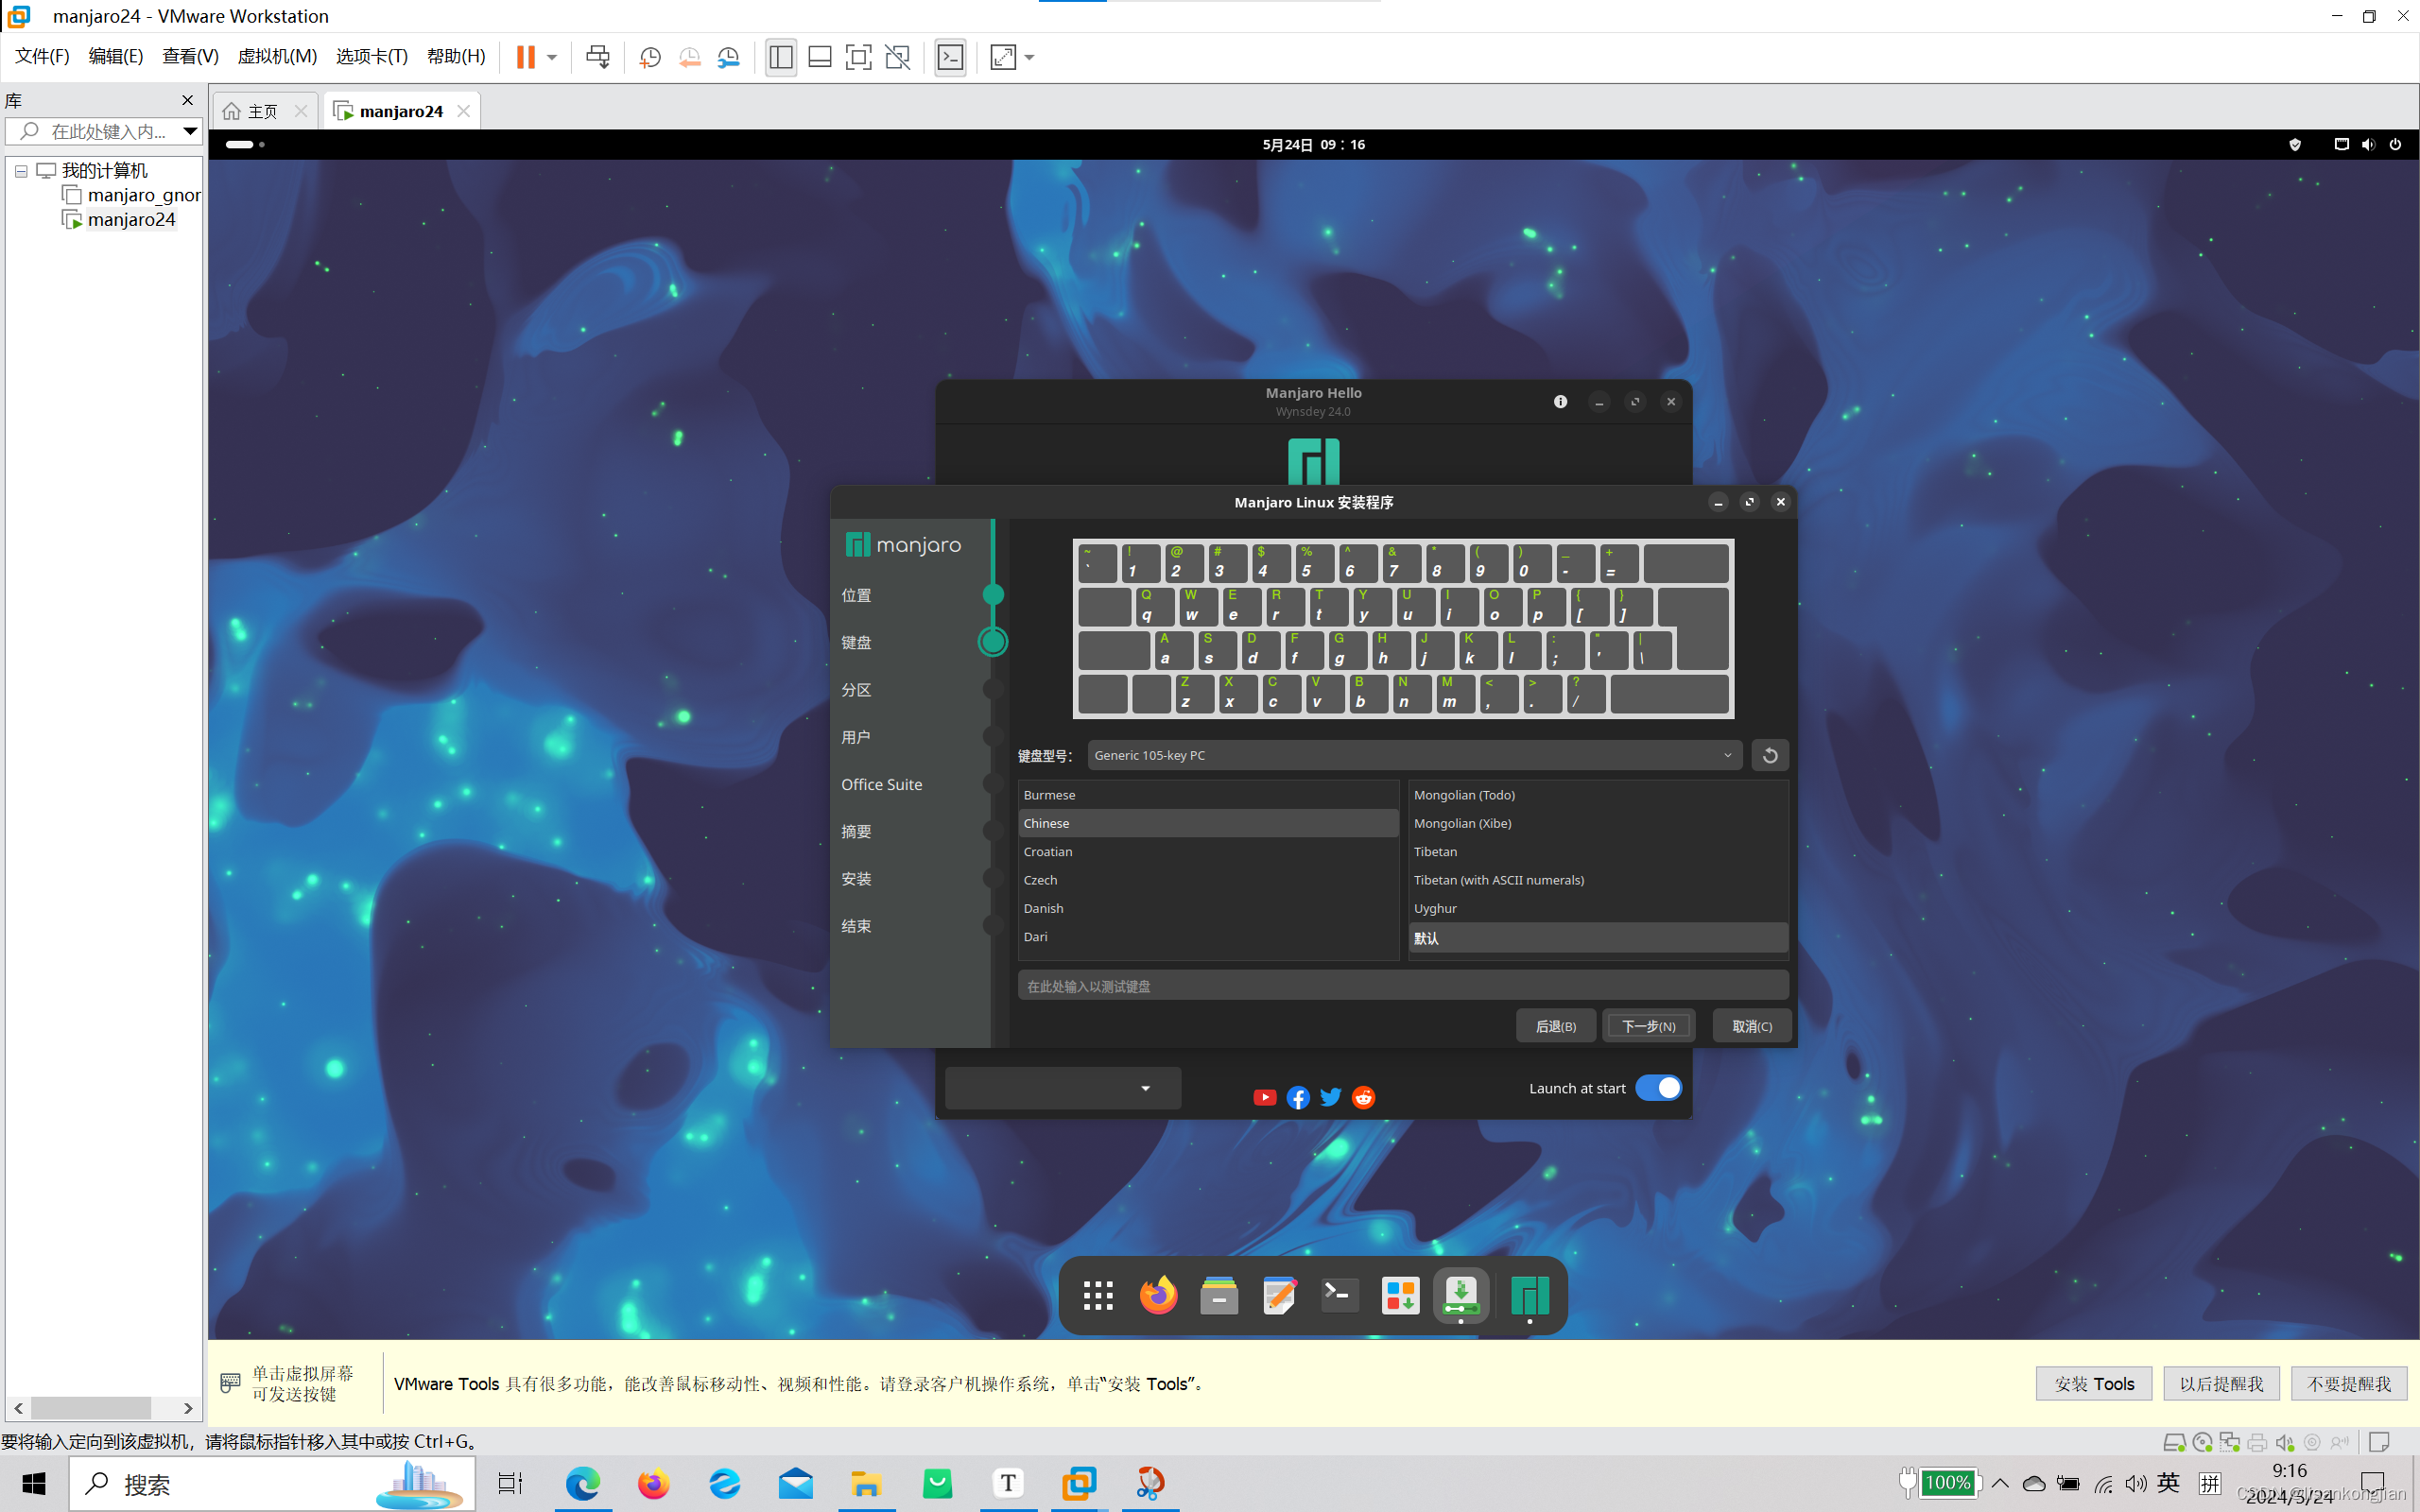Enter full screen mode icon
This screenshot has width=2420, height=1512.
[859, 57]
